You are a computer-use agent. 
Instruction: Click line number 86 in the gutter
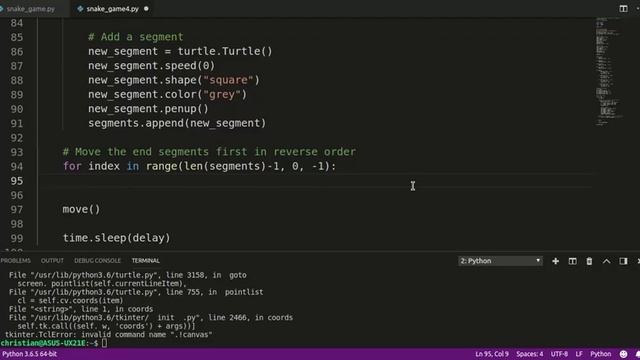point(17,51)
